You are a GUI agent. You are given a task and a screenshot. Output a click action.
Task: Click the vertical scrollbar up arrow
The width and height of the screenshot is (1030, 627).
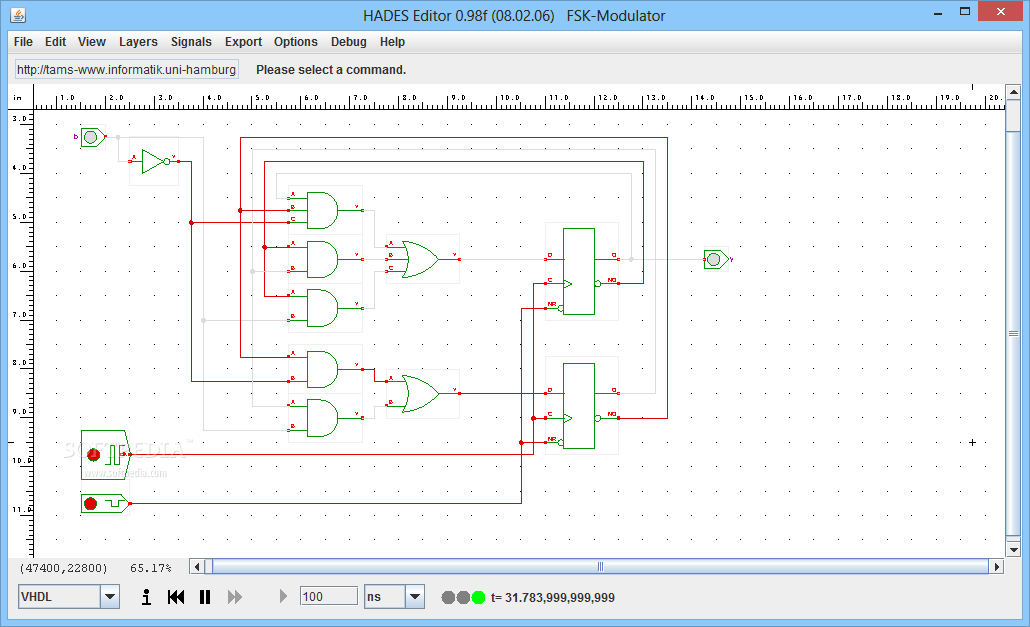[1013, 92]
